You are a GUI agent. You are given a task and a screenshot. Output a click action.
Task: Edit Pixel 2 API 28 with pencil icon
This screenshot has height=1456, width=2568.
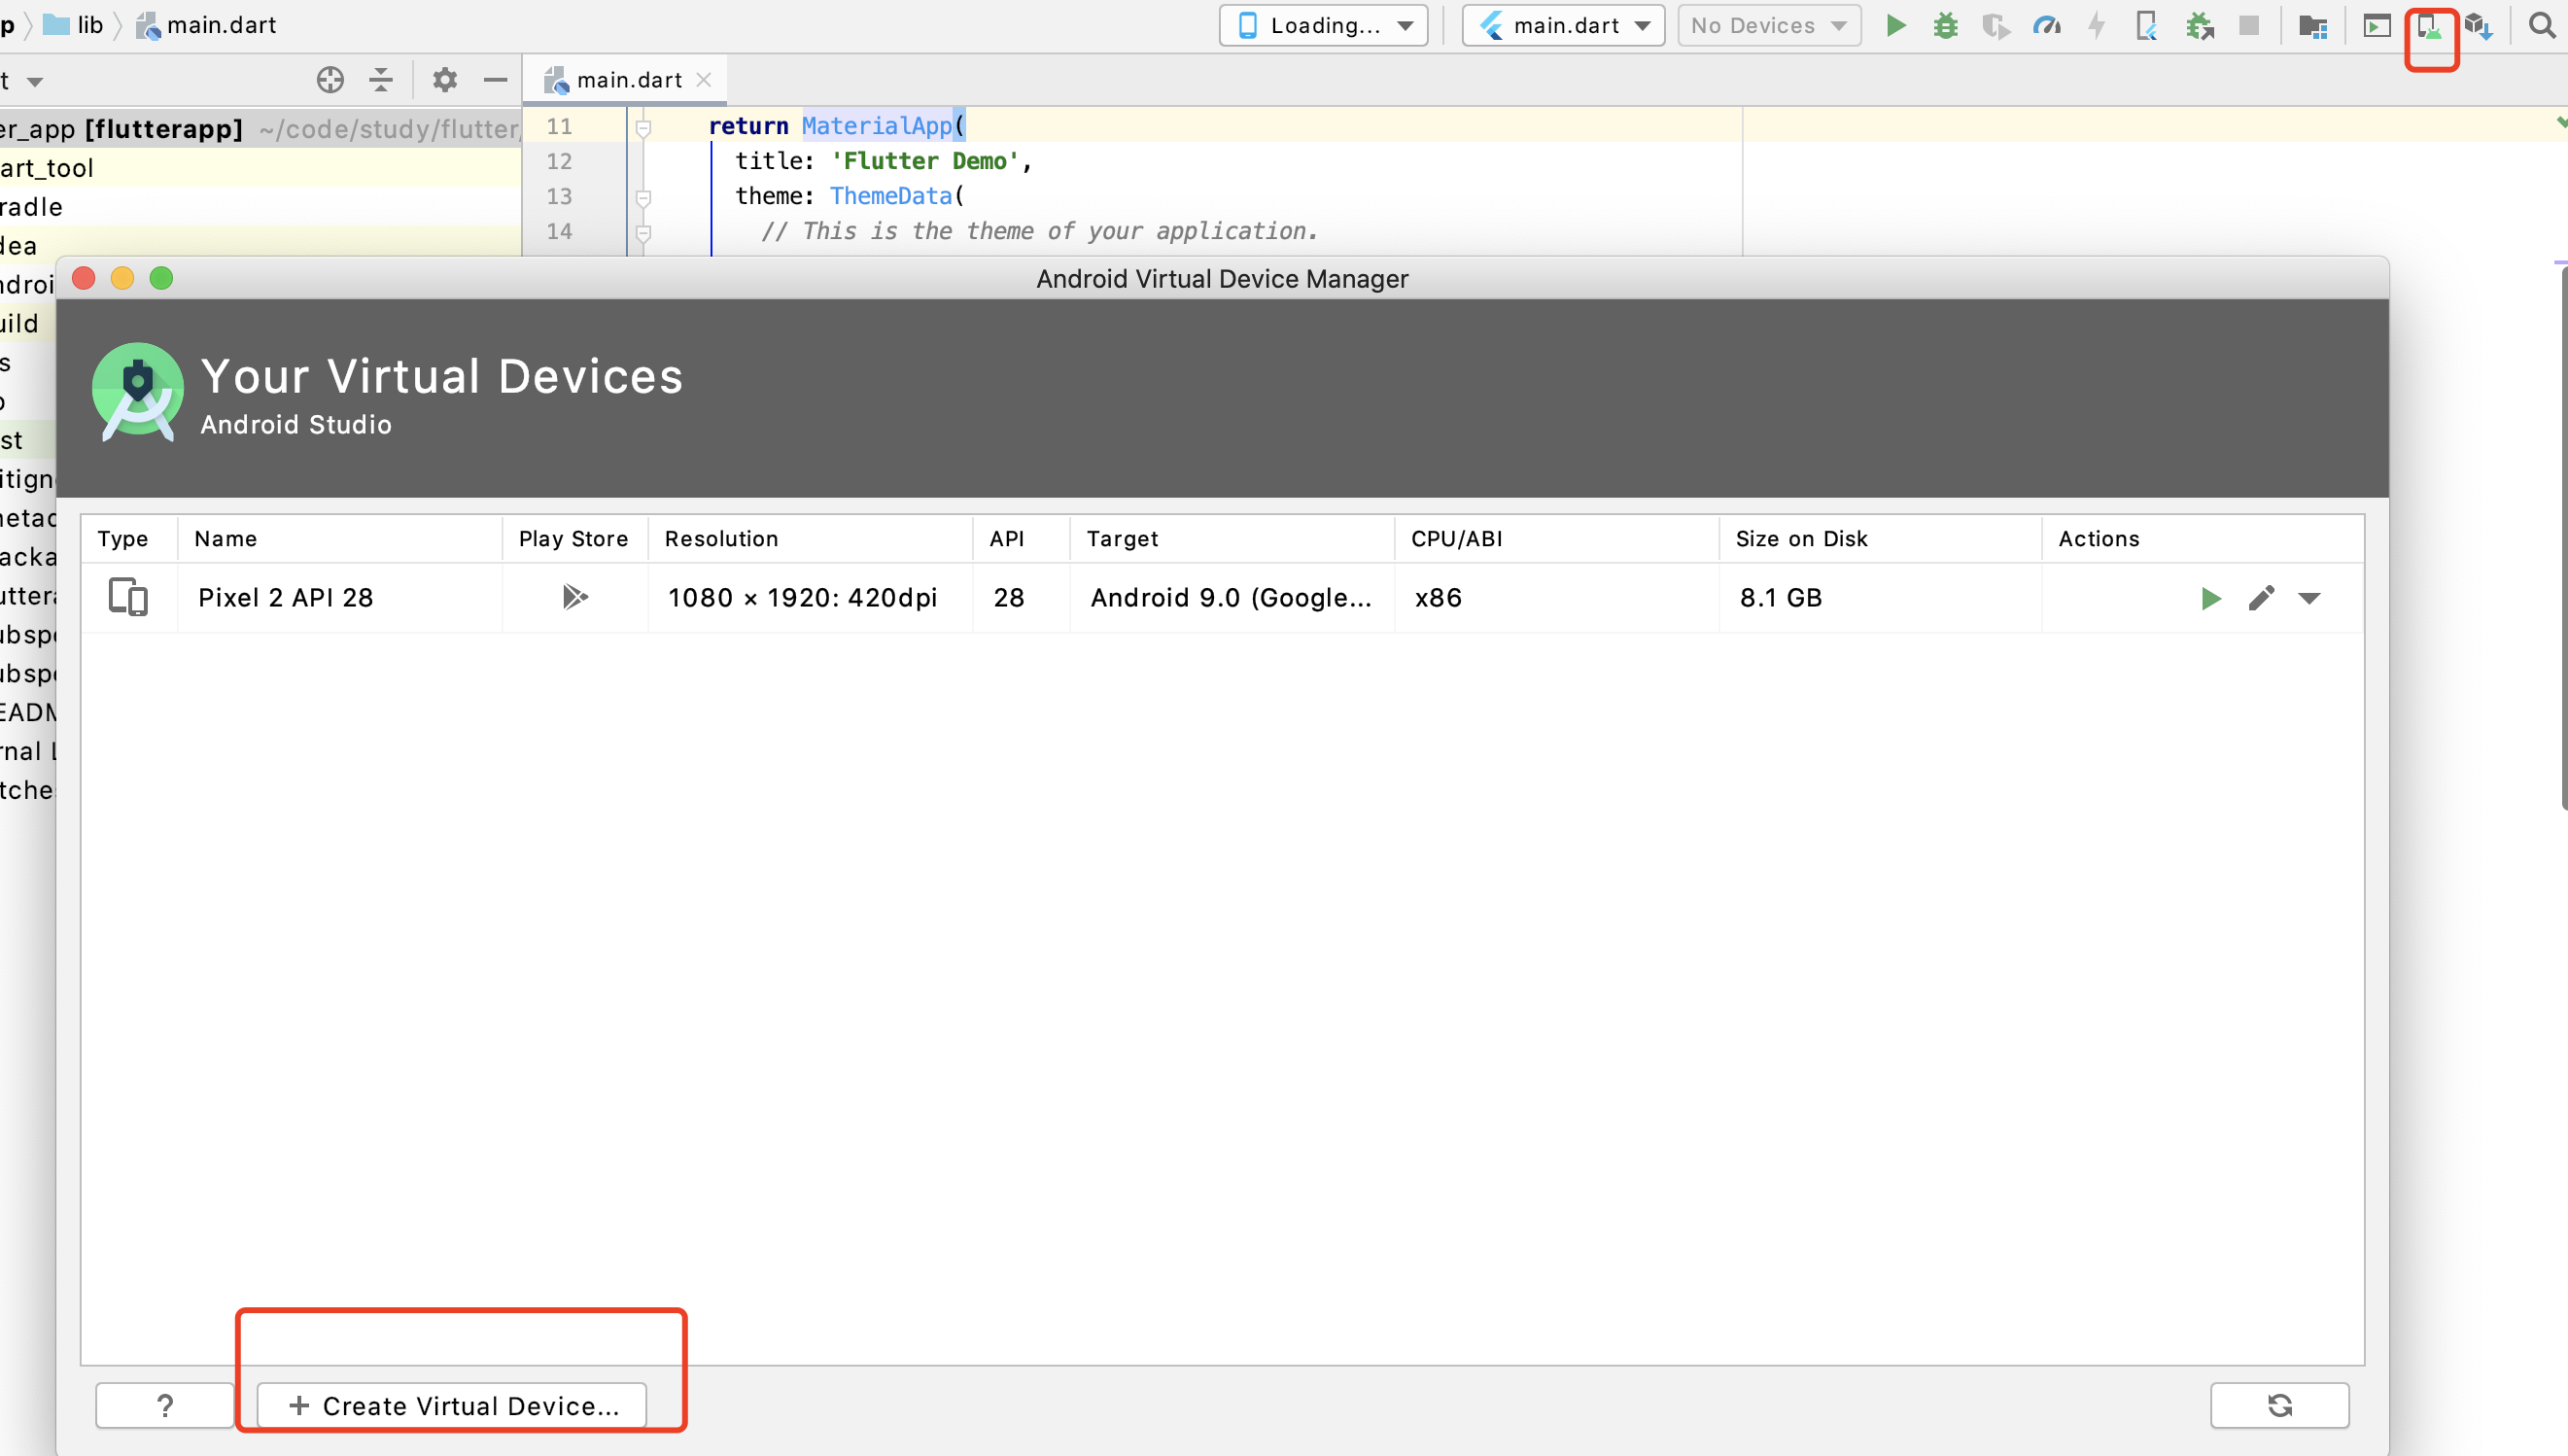(x=2261, y=598)
